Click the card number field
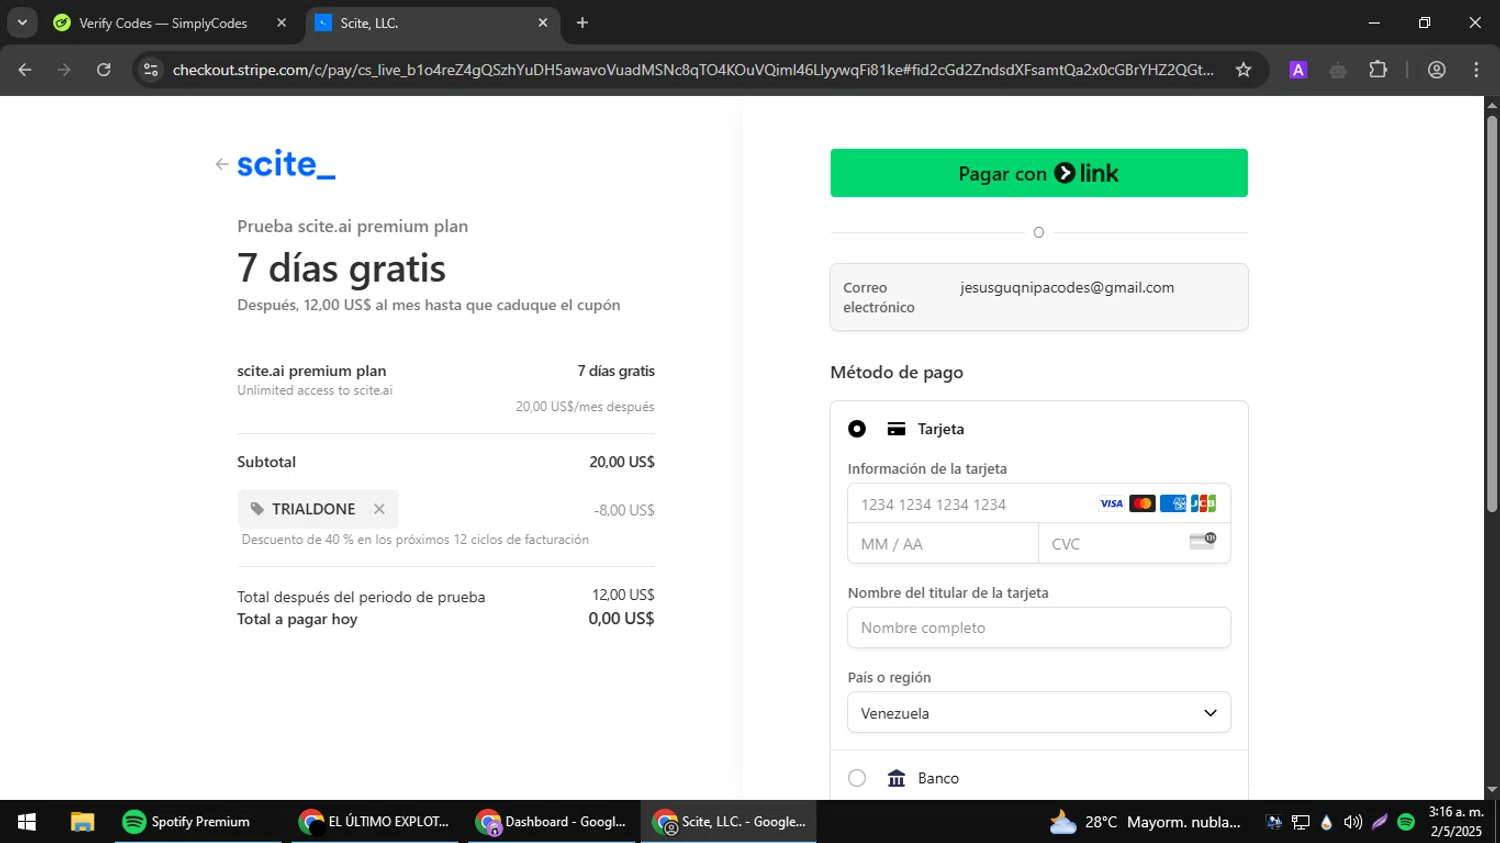 tap(1039, 504)
